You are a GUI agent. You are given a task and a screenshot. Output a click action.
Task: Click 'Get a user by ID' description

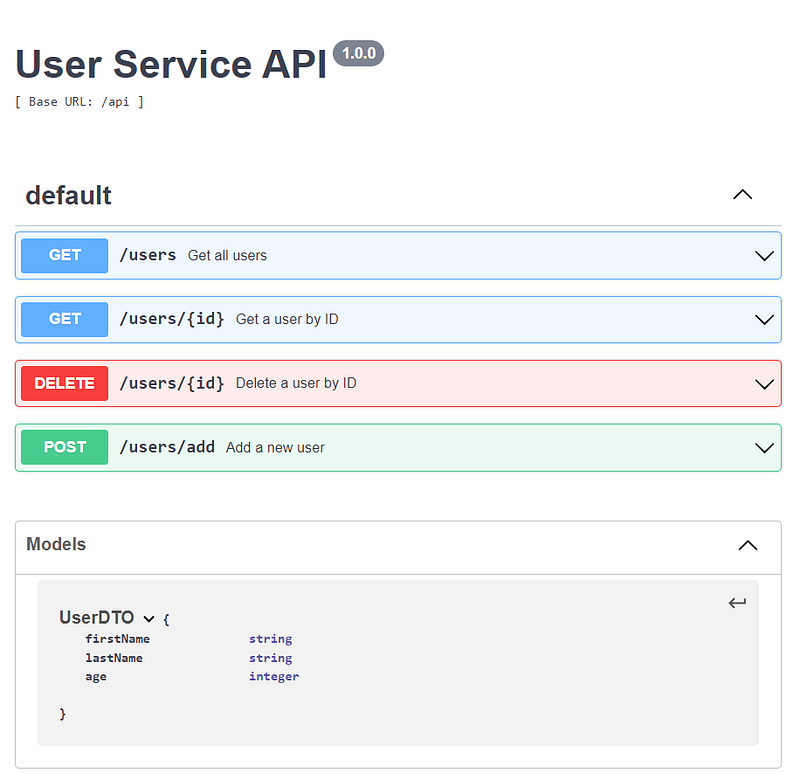point(287,319)
